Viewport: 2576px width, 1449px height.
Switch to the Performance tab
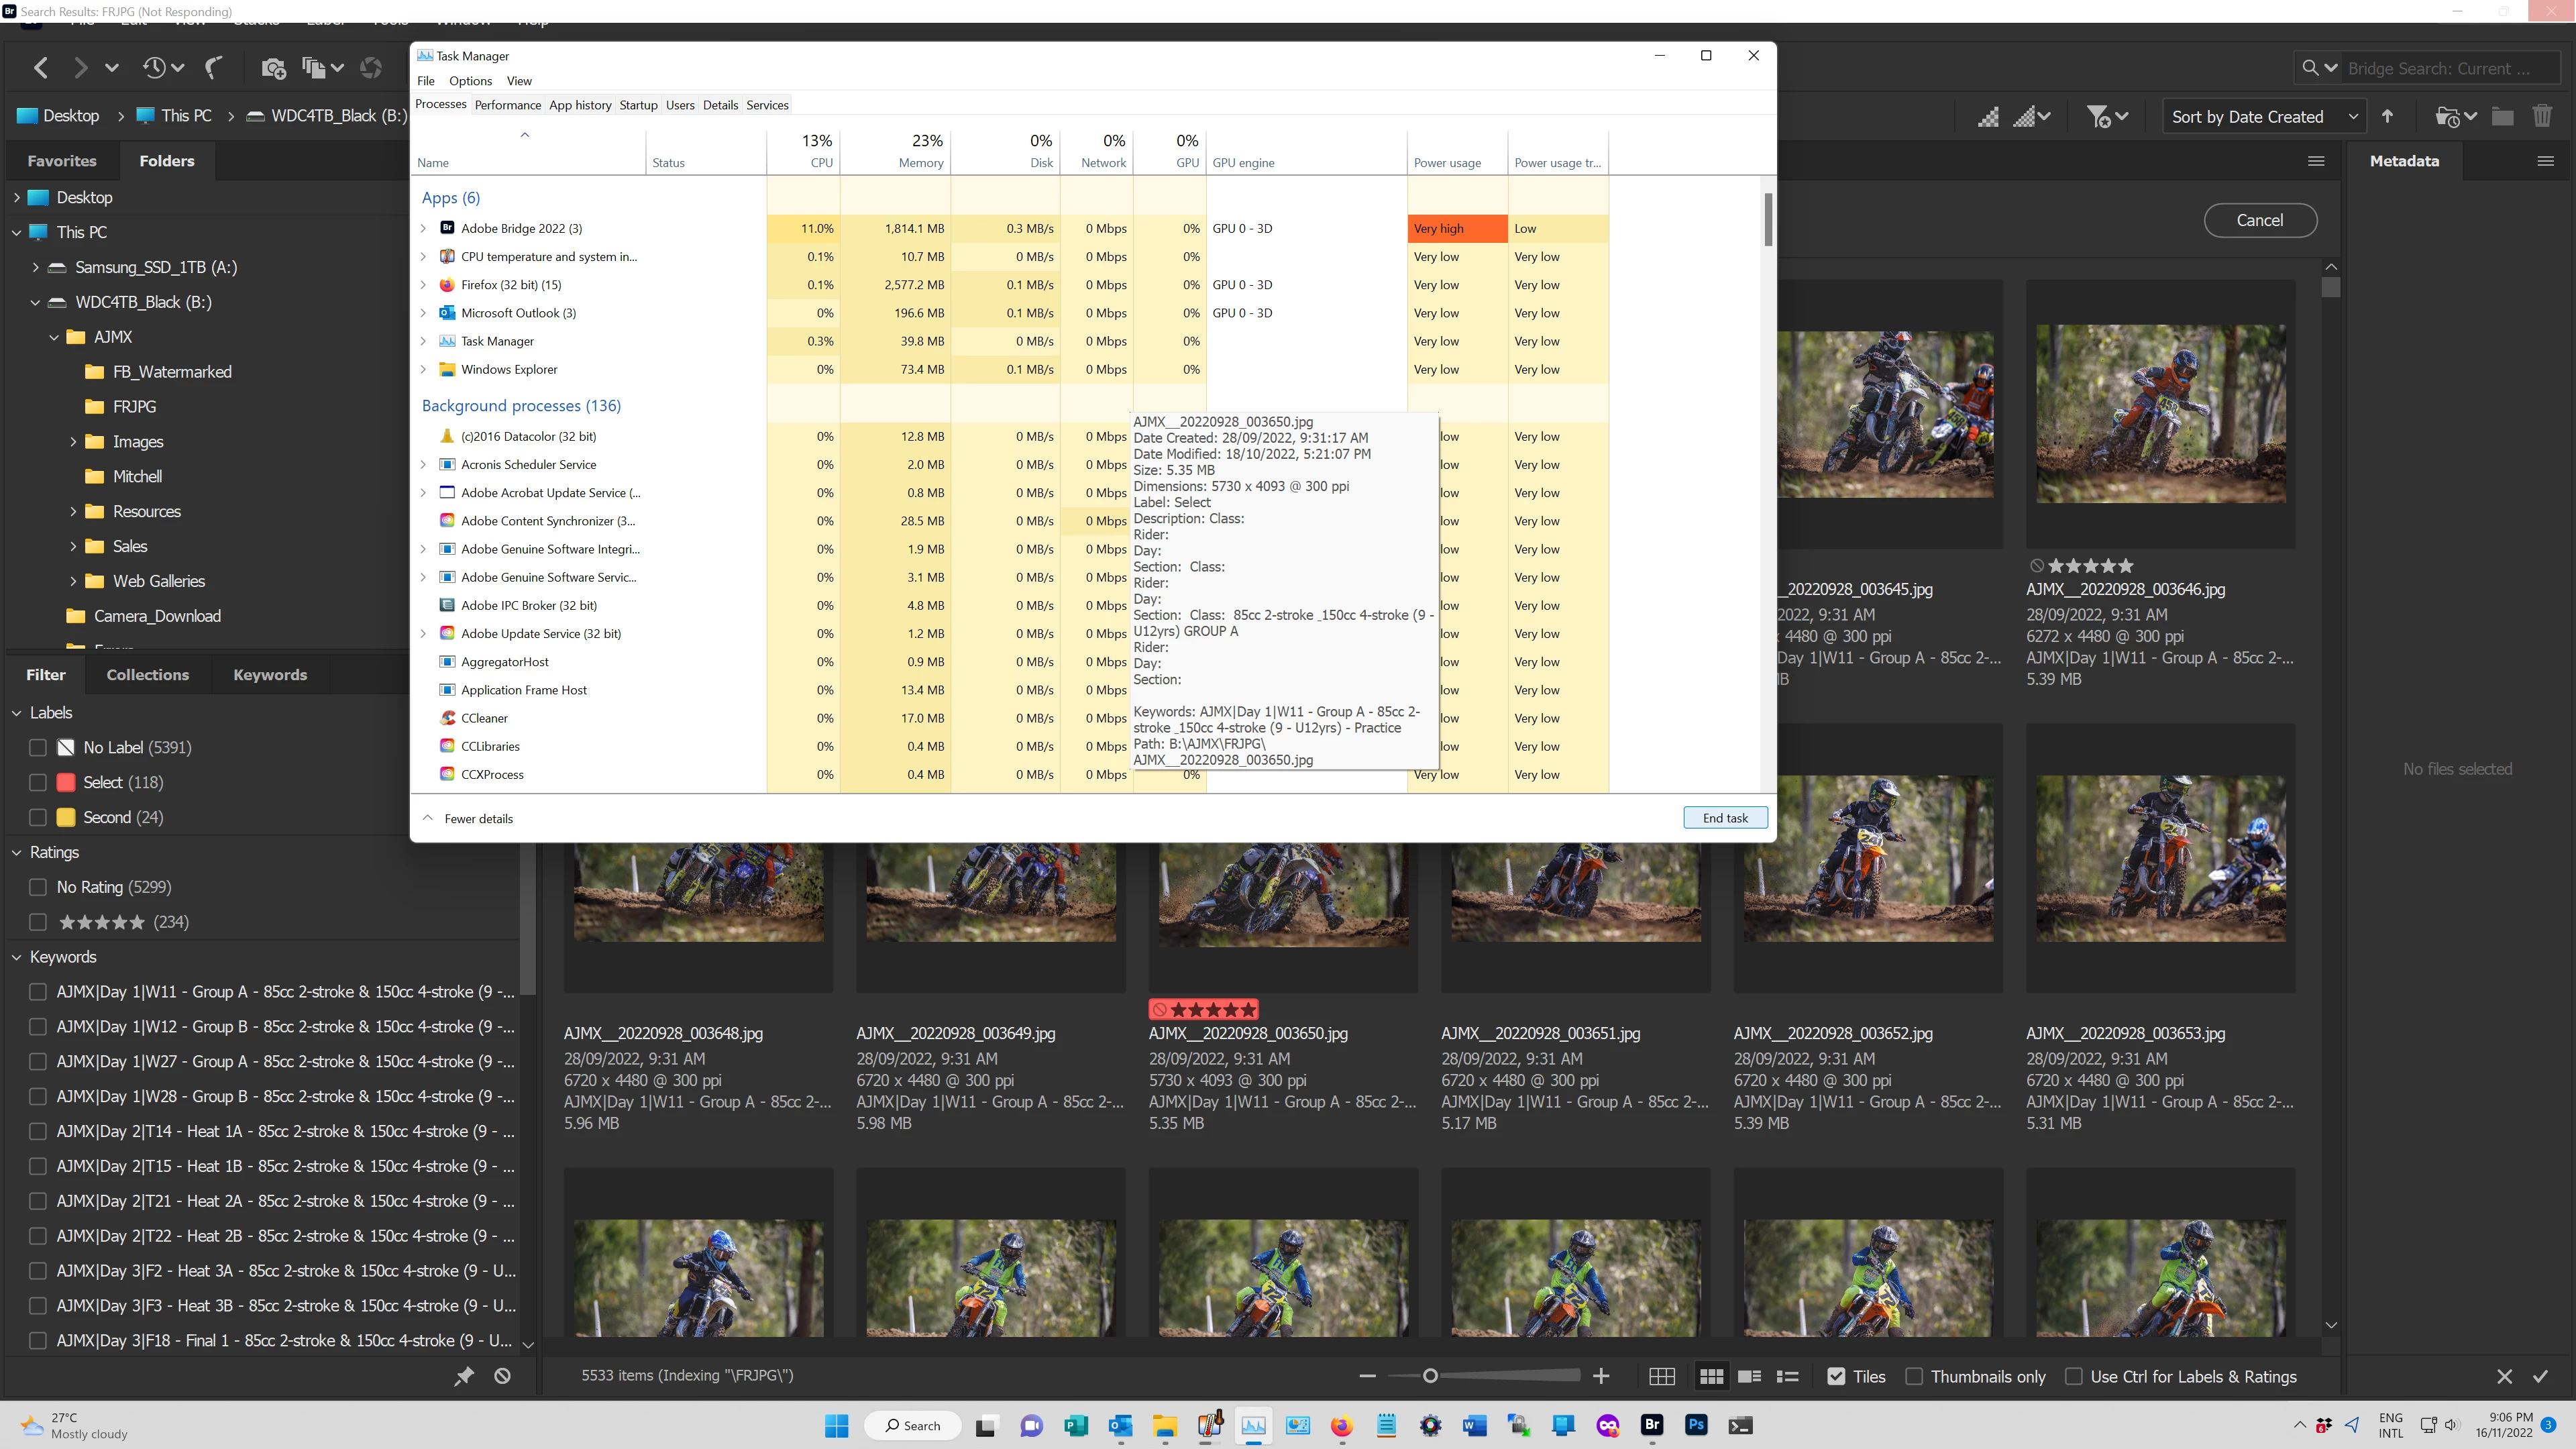pos(507,105)
